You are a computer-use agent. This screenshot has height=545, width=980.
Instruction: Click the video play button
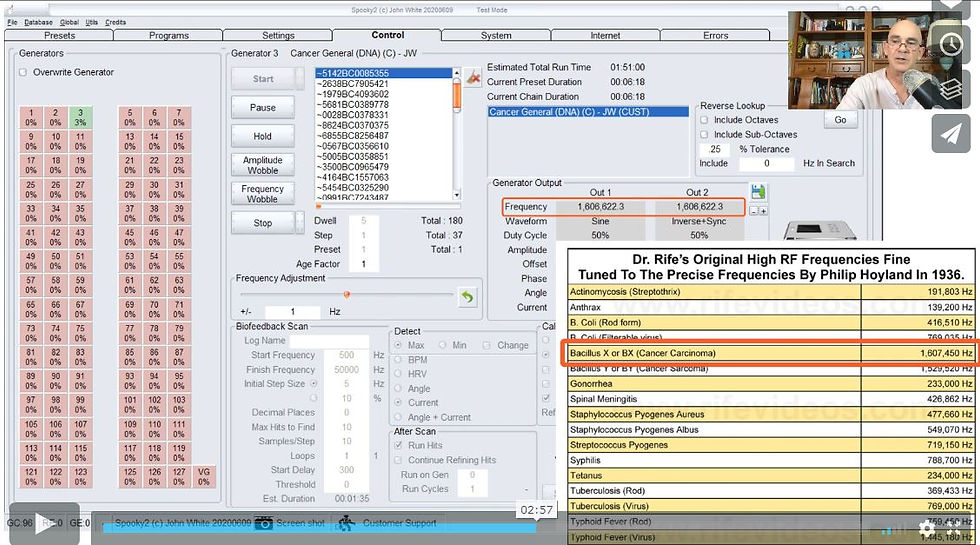point(44,524)
